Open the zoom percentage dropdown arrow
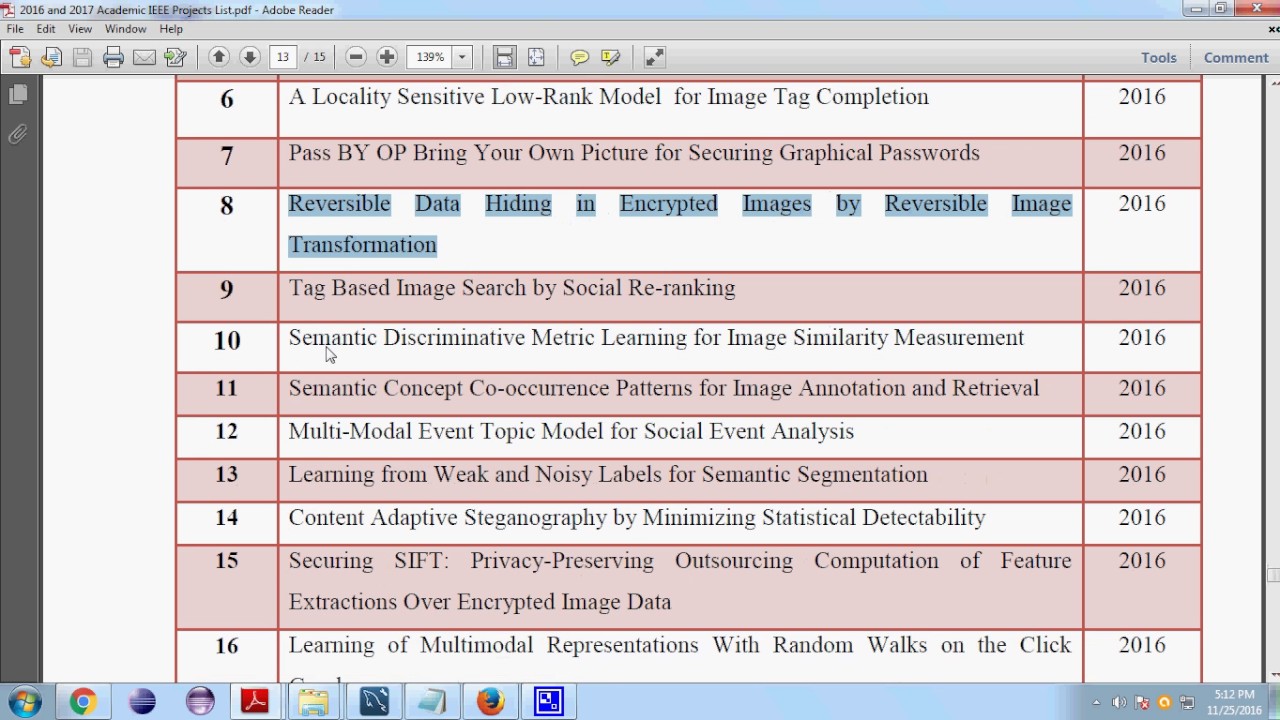Viewport: 1280px width, 720px height. click(x=462, y=57)
